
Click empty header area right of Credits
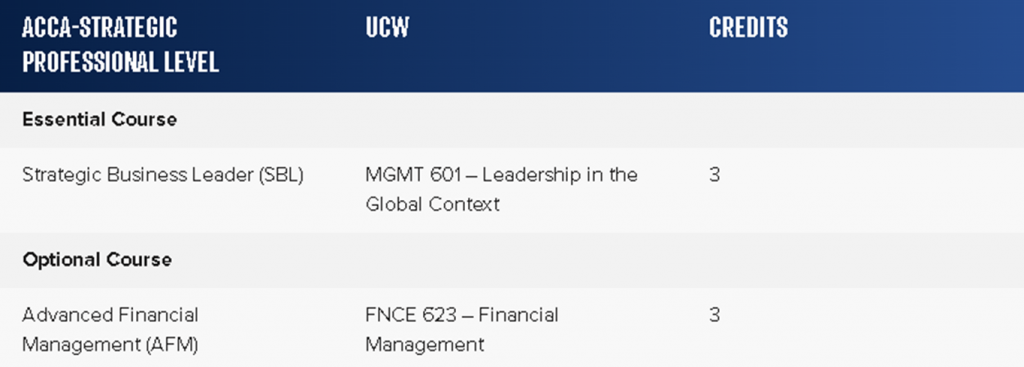[908, 46]
